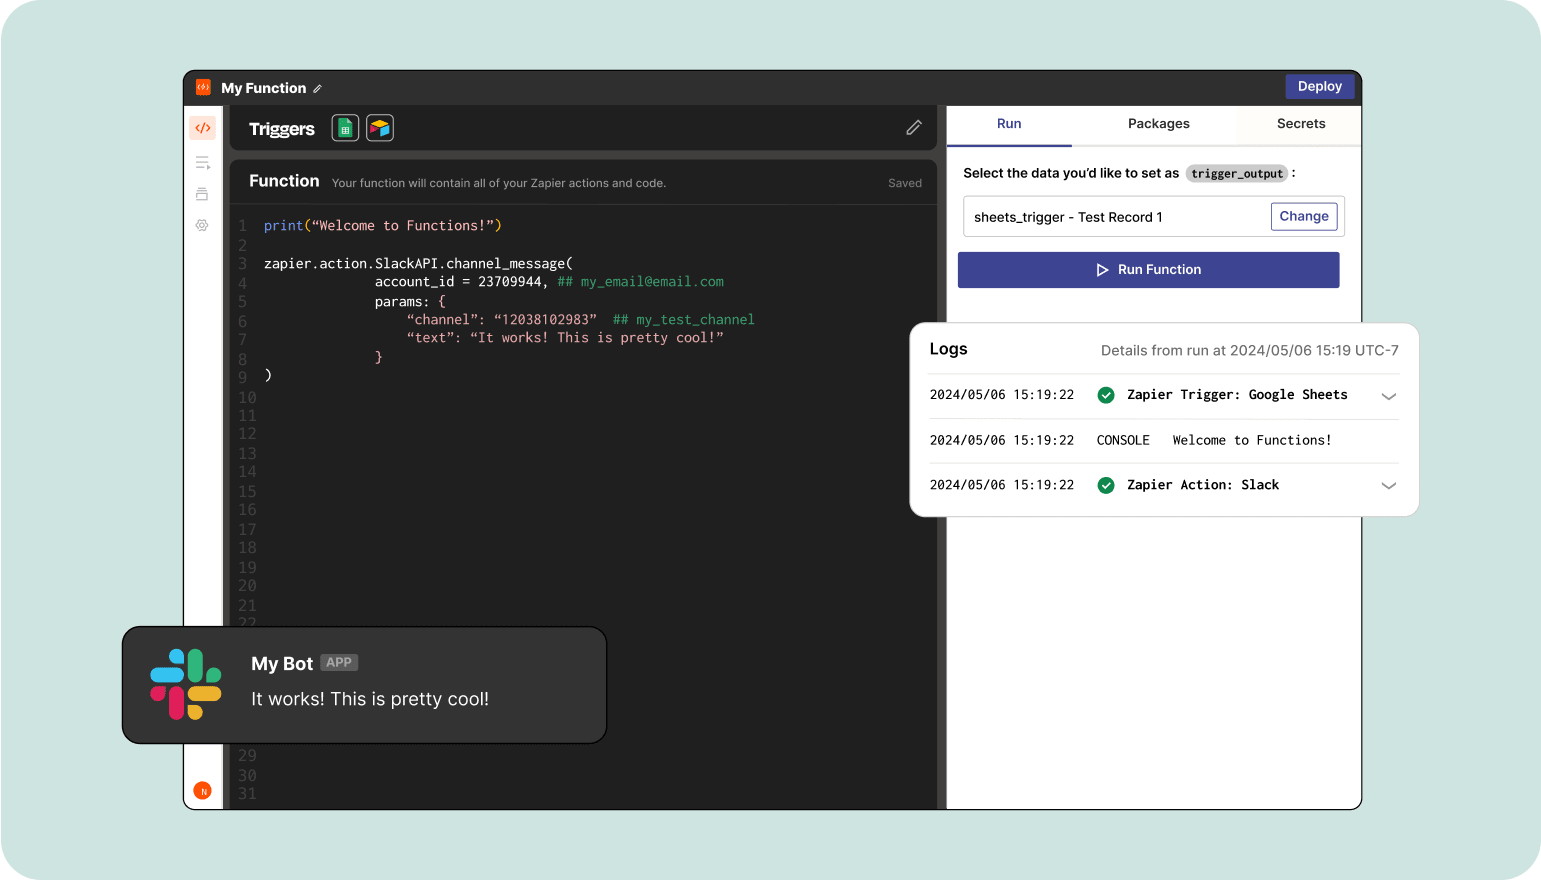Open the settings gear in the left sidebar
The width and height of the screenshot is (1541, 880).
pyautogui.click(x=202, y=225)
